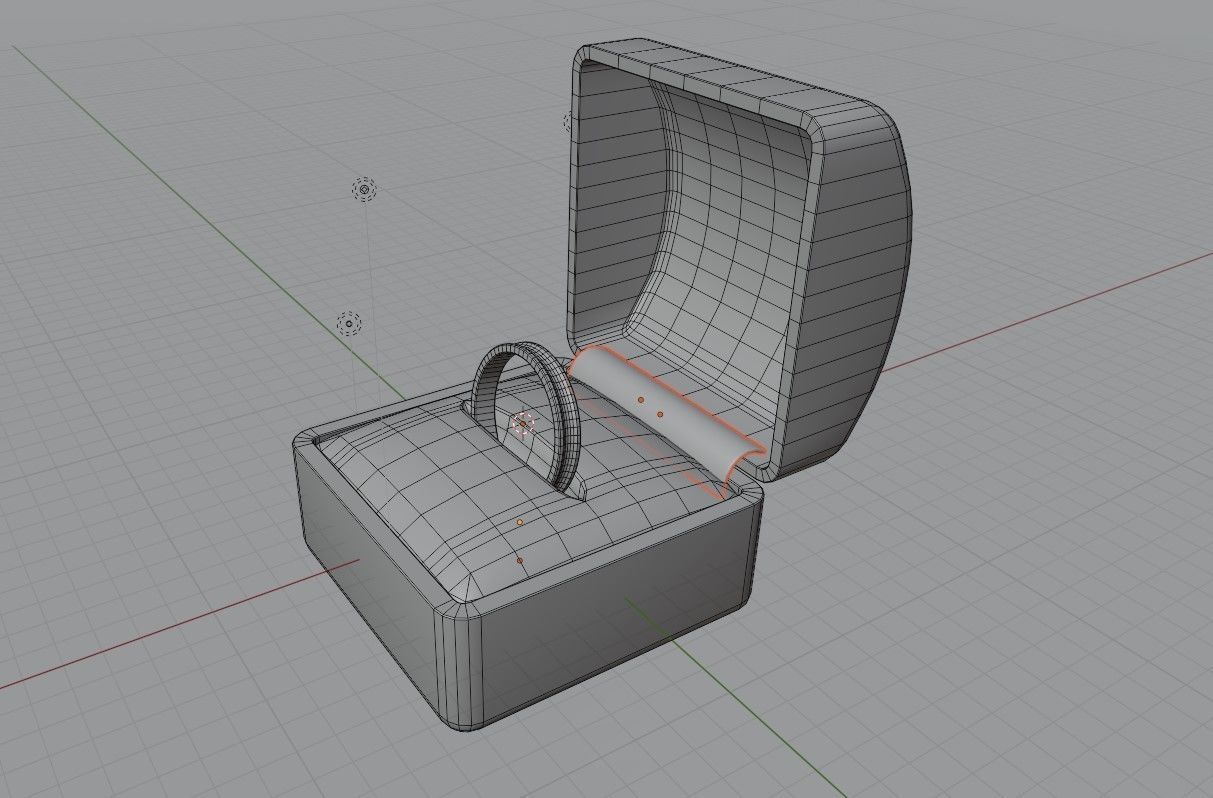The height and width of the screenshot is (798, 1213).
Task: Click the 3D cursor inside the ring
Action: 523,424
